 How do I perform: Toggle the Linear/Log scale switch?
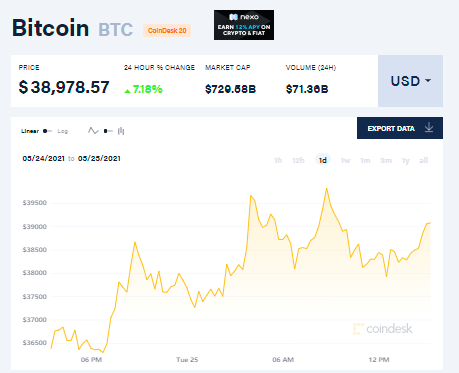[47, 131]
